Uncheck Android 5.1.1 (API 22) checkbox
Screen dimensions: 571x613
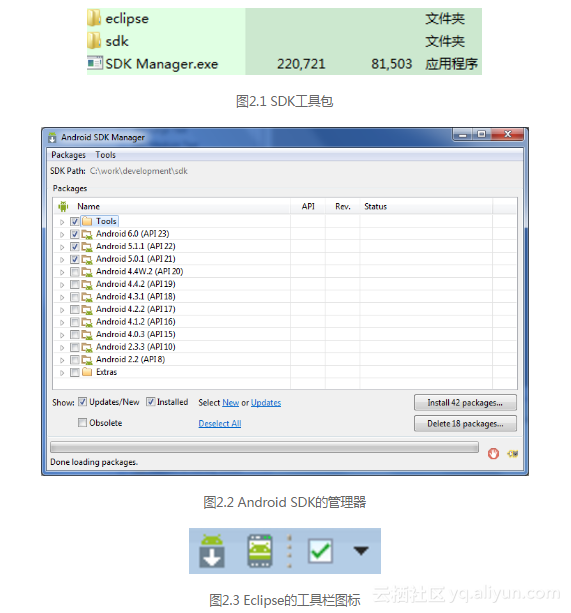[75, 247]
